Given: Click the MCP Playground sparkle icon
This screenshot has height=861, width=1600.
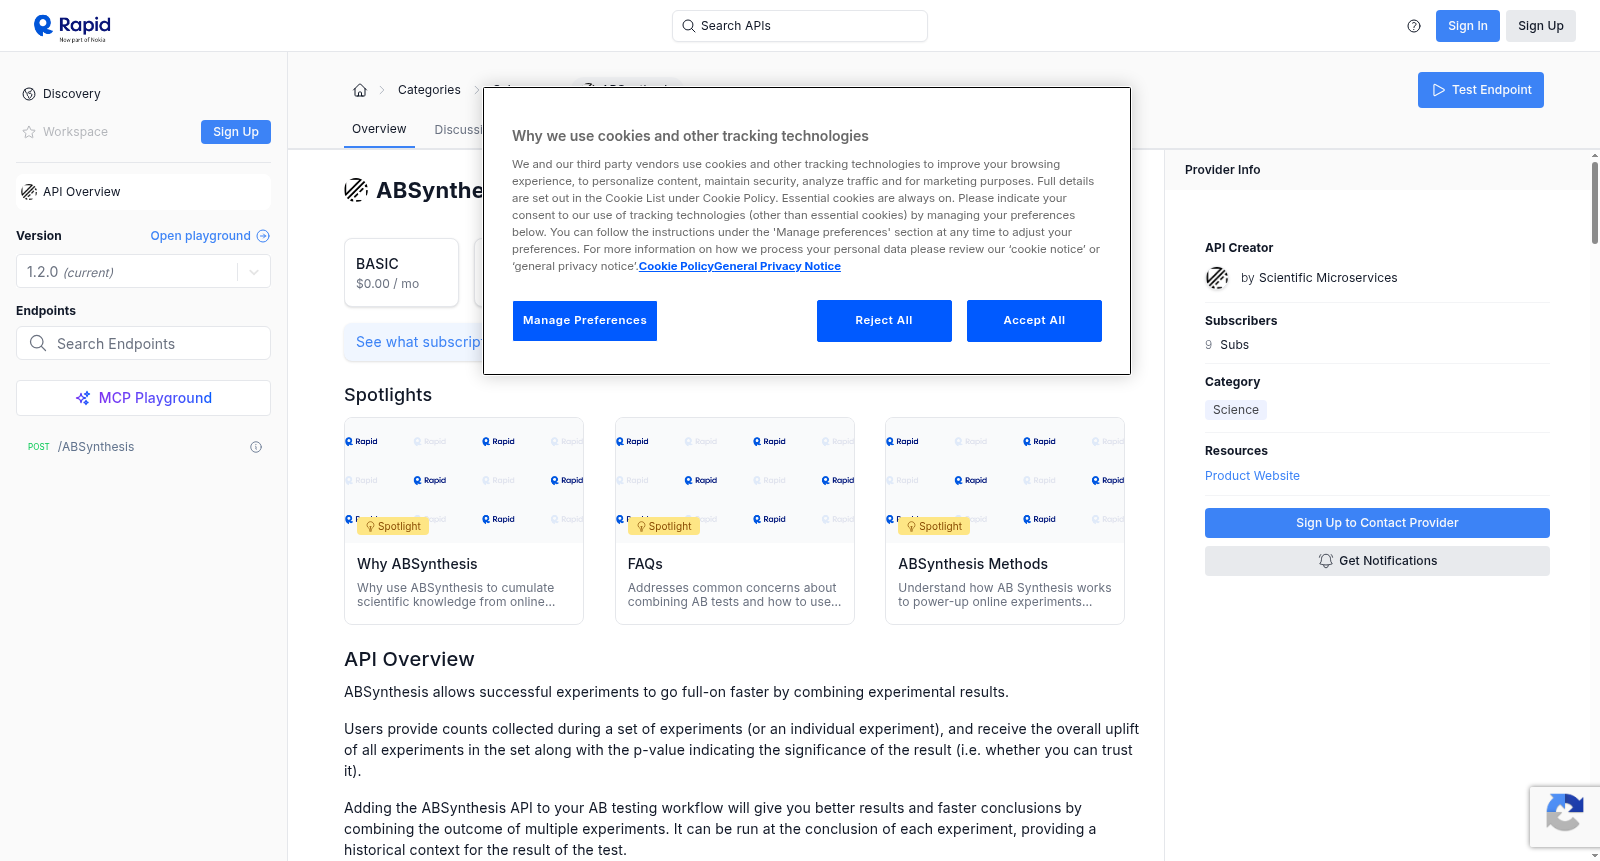Looking at the screenshot, I should (83, 398).
